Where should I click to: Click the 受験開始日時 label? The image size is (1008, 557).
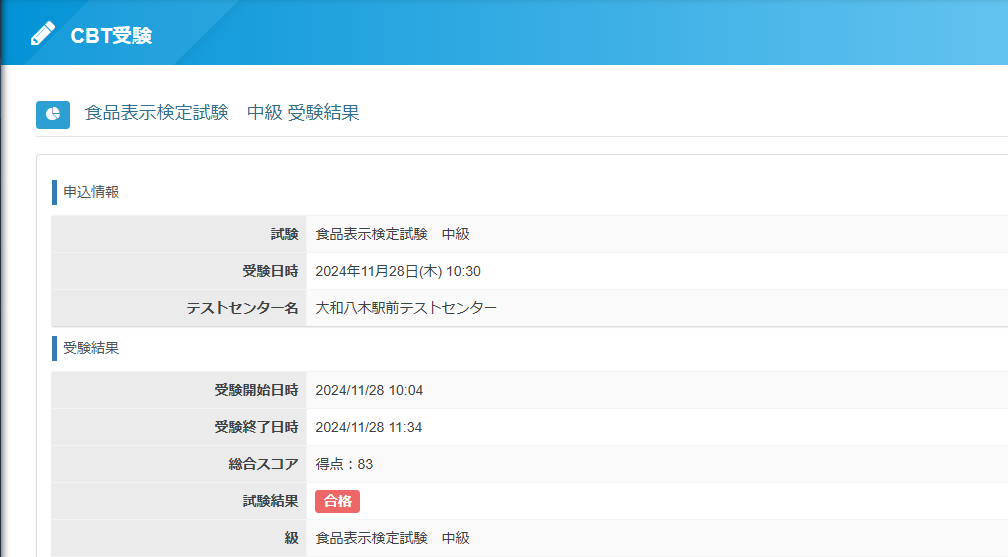(256, 390)
